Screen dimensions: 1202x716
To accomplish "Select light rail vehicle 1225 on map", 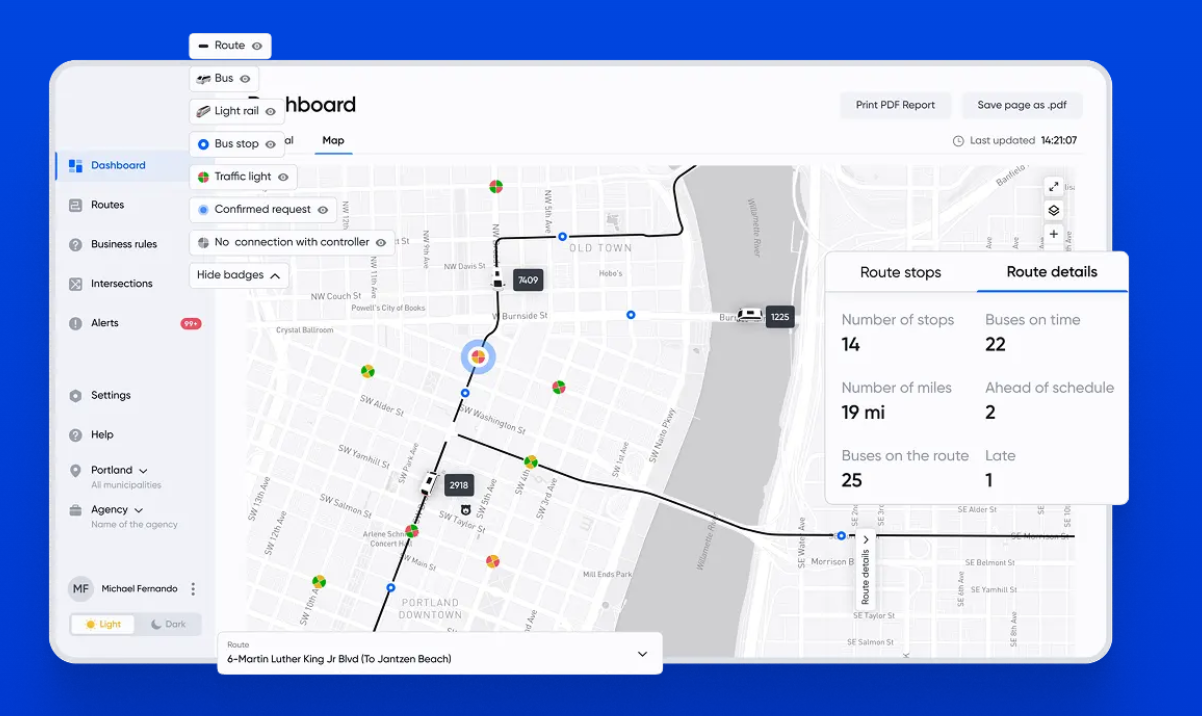I will 749,316.
